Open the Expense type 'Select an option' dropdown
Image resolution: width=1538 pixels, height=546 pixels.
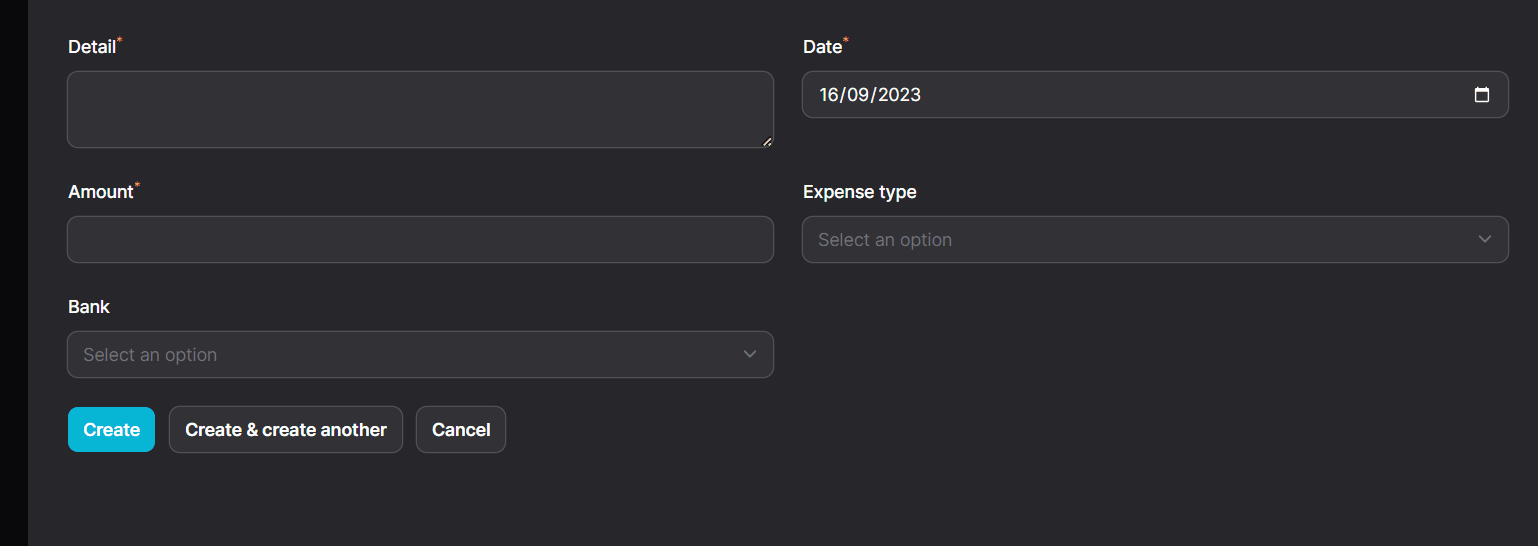pos(1155,240)
